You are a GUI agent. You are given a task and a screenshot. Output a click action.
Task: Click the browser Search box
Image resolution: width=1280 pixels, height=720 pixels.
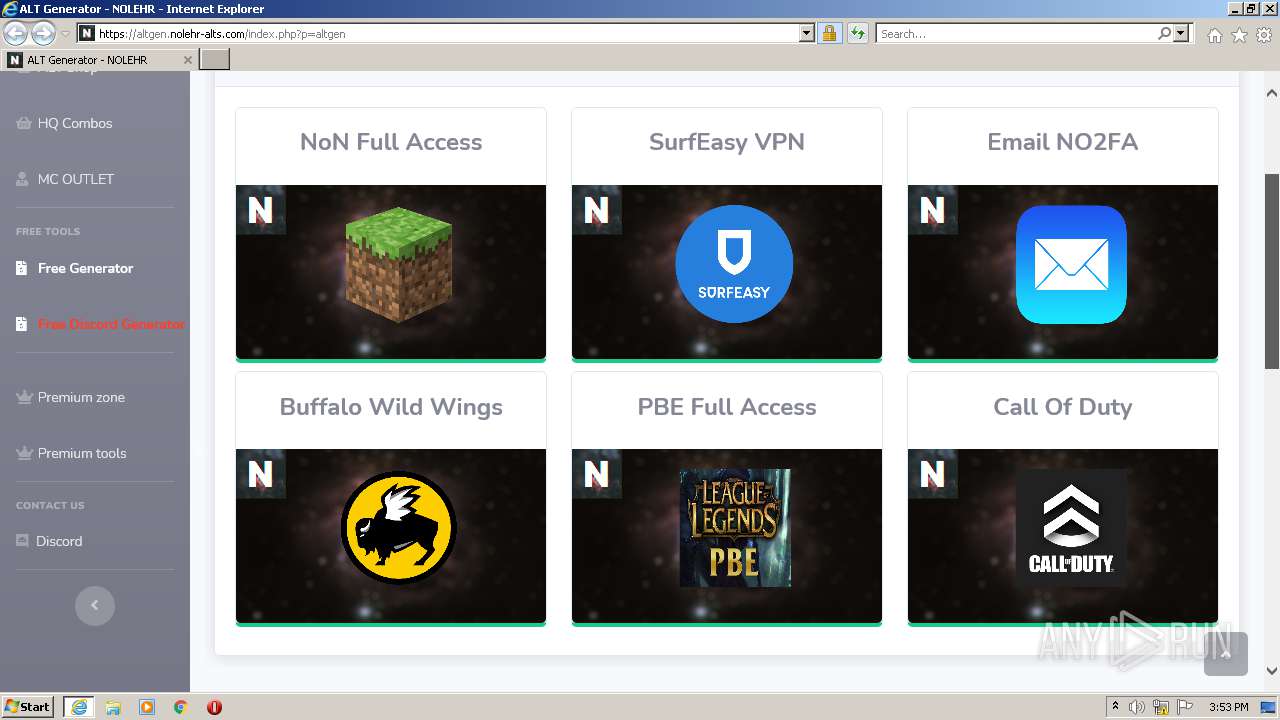pyautogui.click(x=1017, y=33)
